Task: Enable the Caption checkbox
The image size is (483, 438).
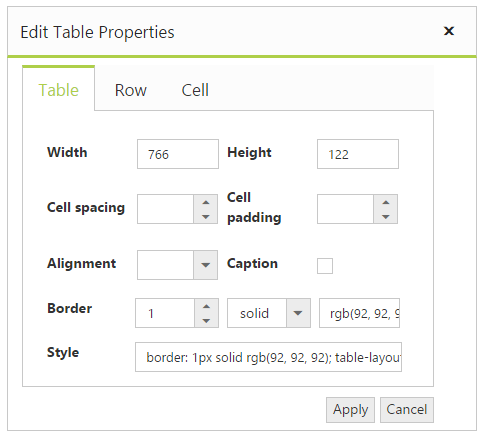Action: click(x=325, y=266)
